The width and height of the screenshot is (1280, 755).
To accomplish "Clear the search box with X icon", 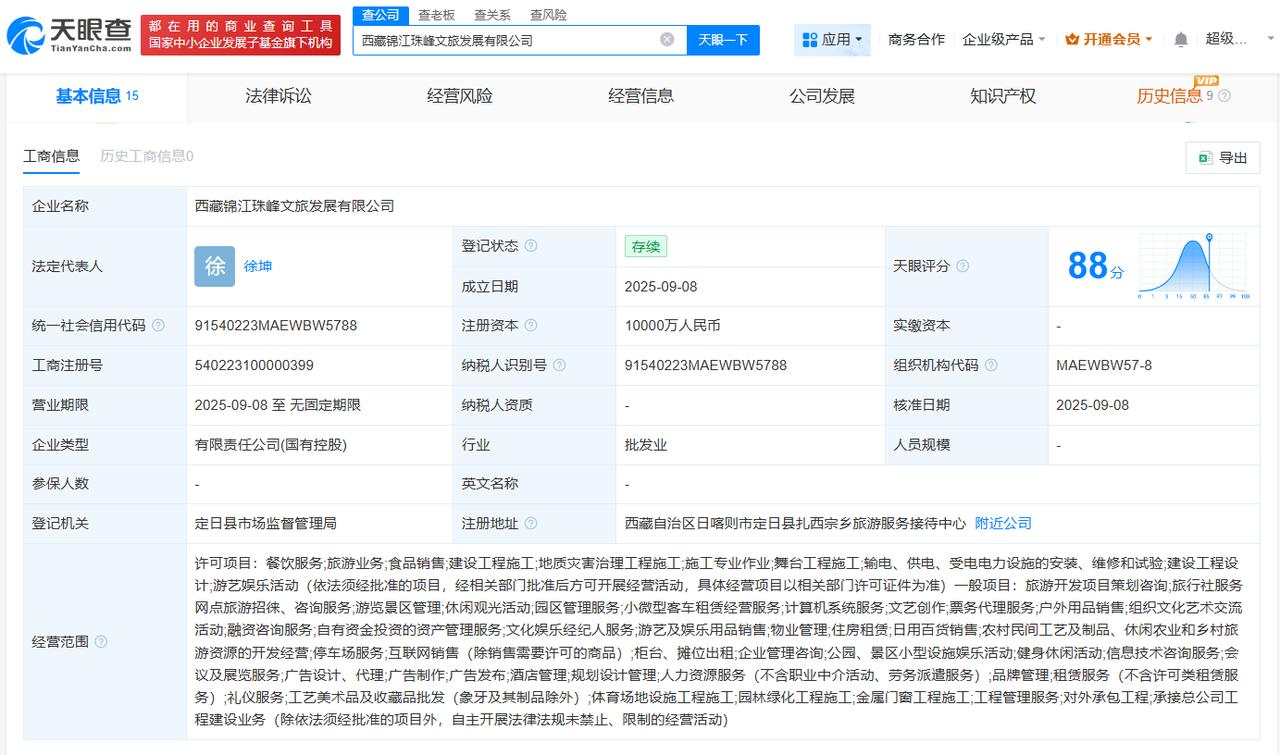I will click(x=667, y=40).
